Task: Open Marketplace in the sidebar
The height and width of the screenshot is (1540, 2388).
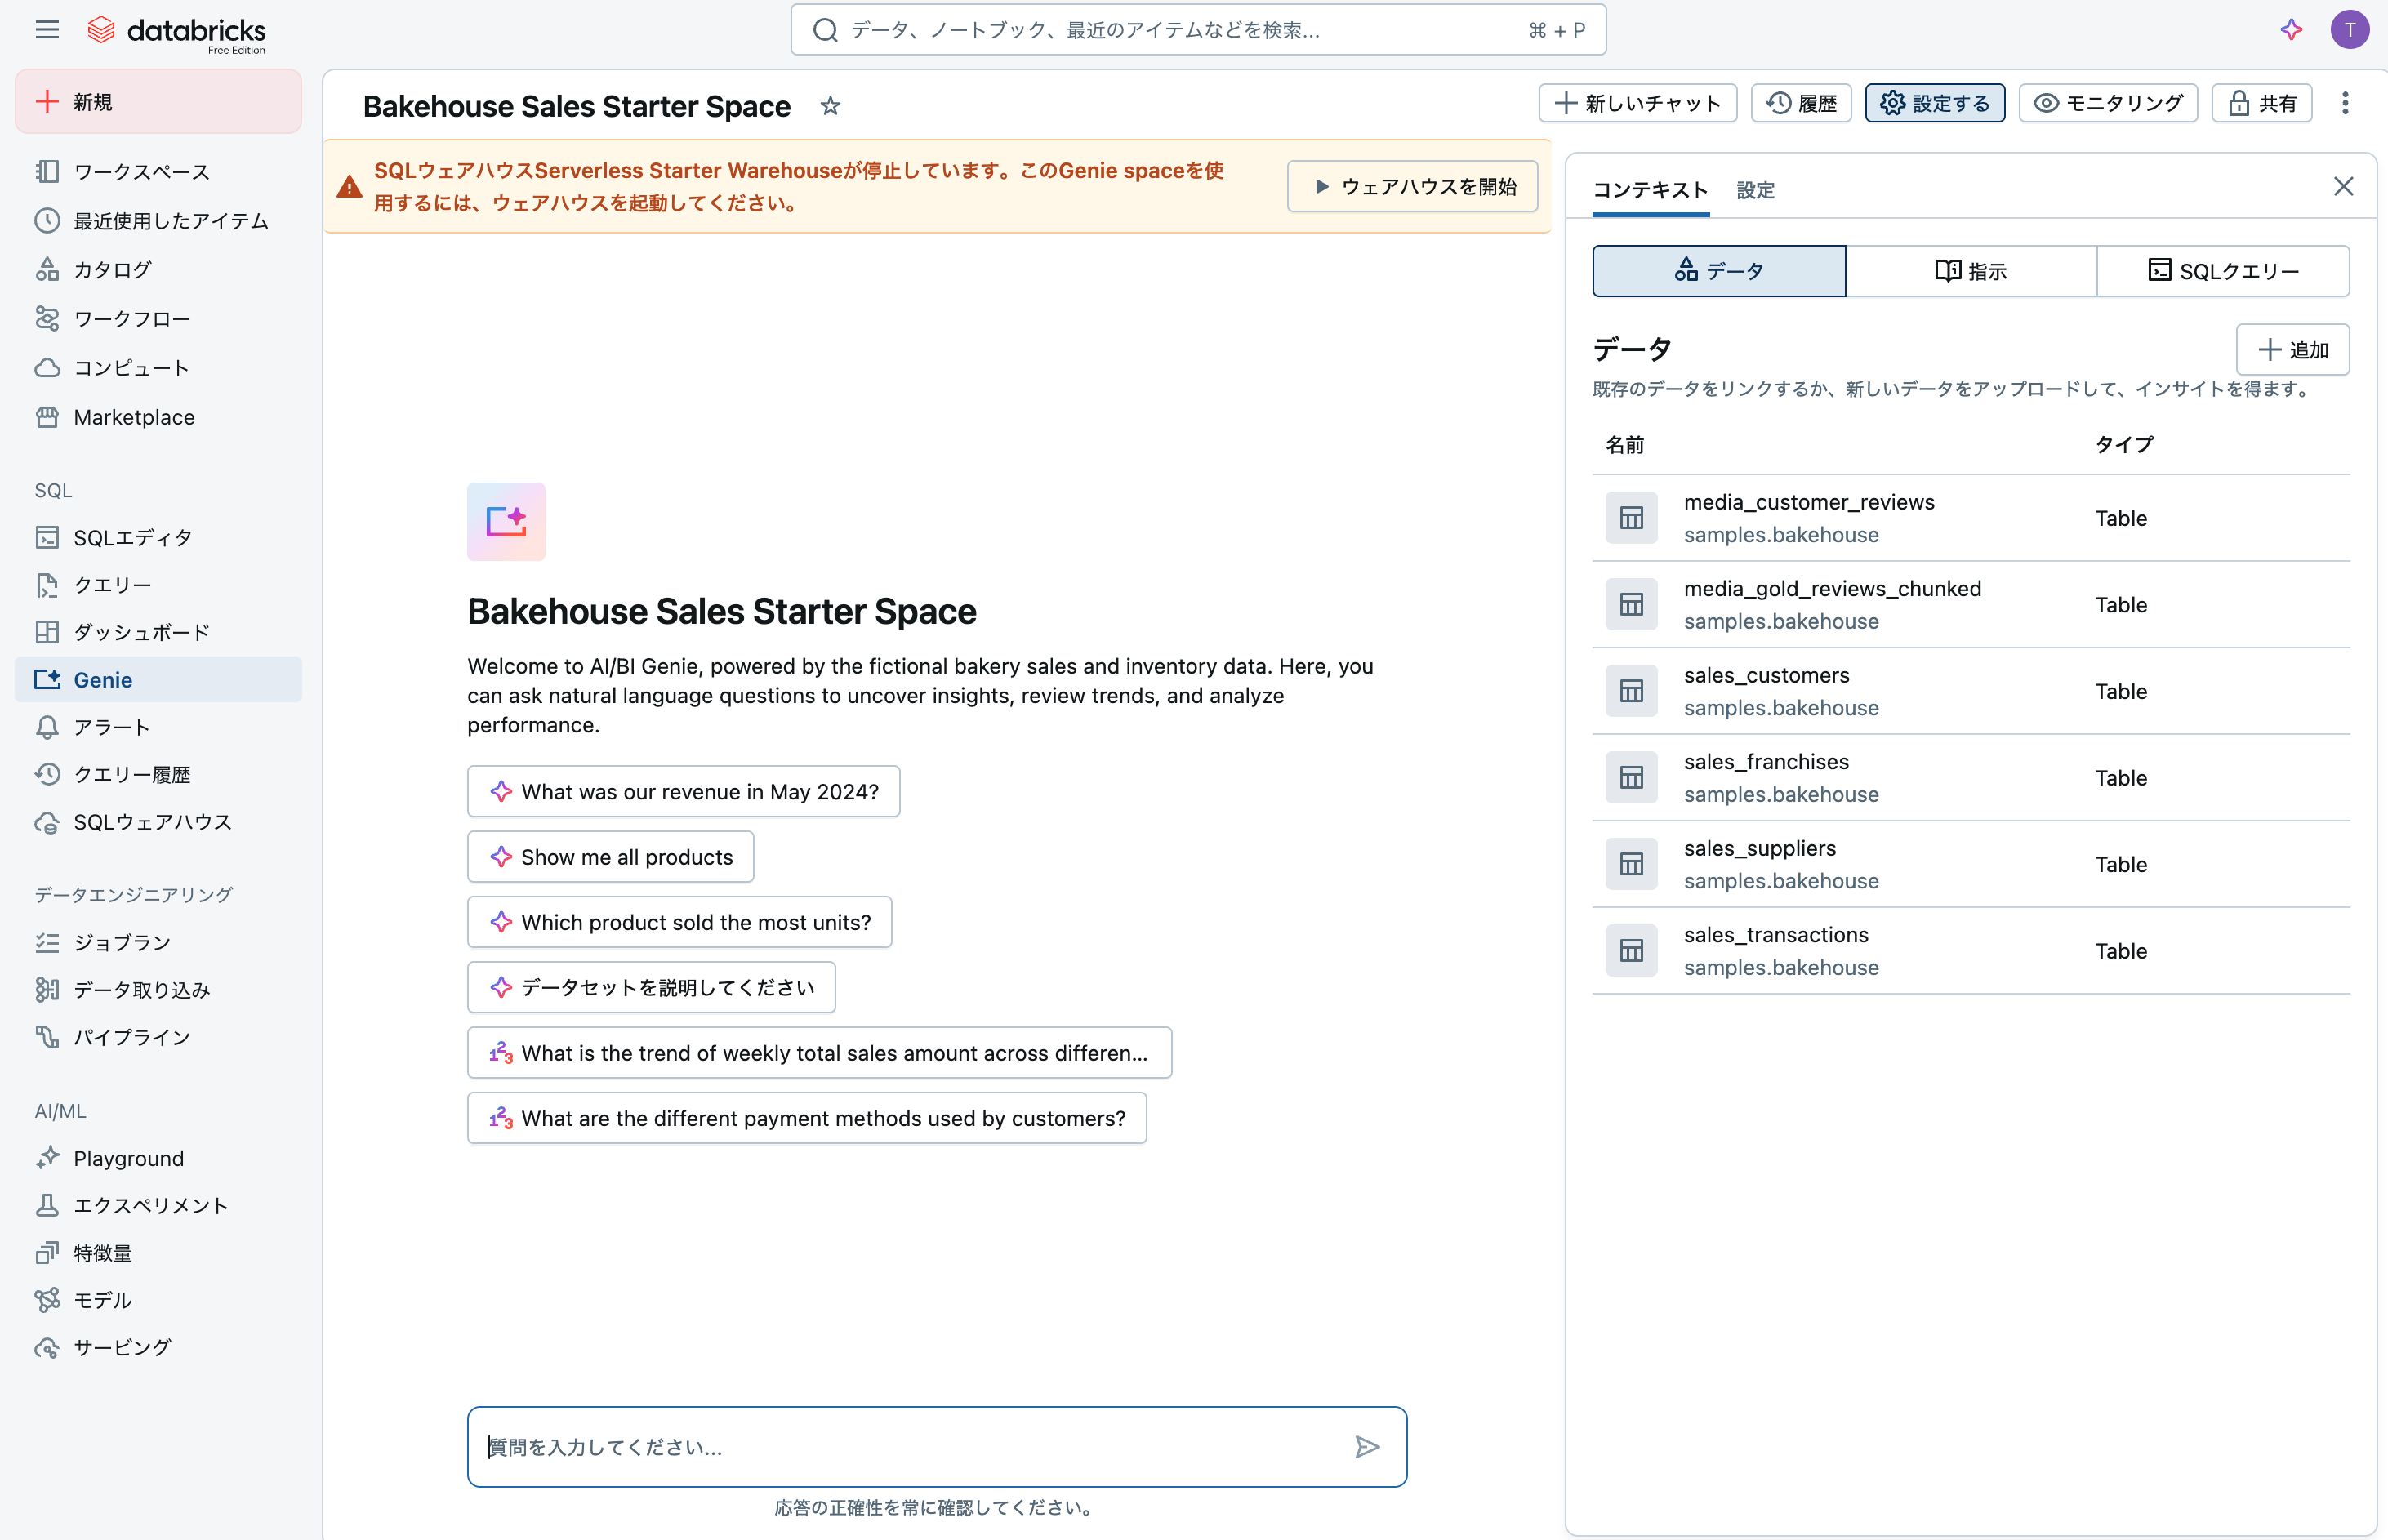Action: pos(158,417)
